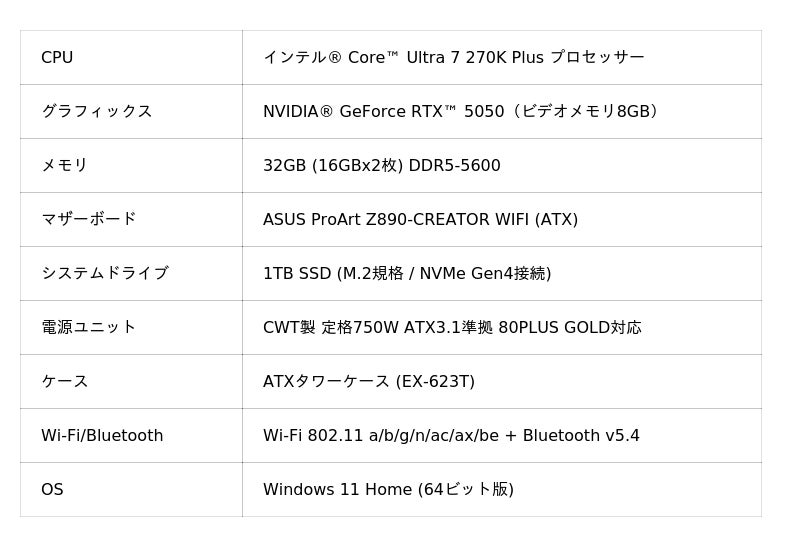Click the ケース label cell
The width and height of the screenshot is (800, 547).
point(65,382)
